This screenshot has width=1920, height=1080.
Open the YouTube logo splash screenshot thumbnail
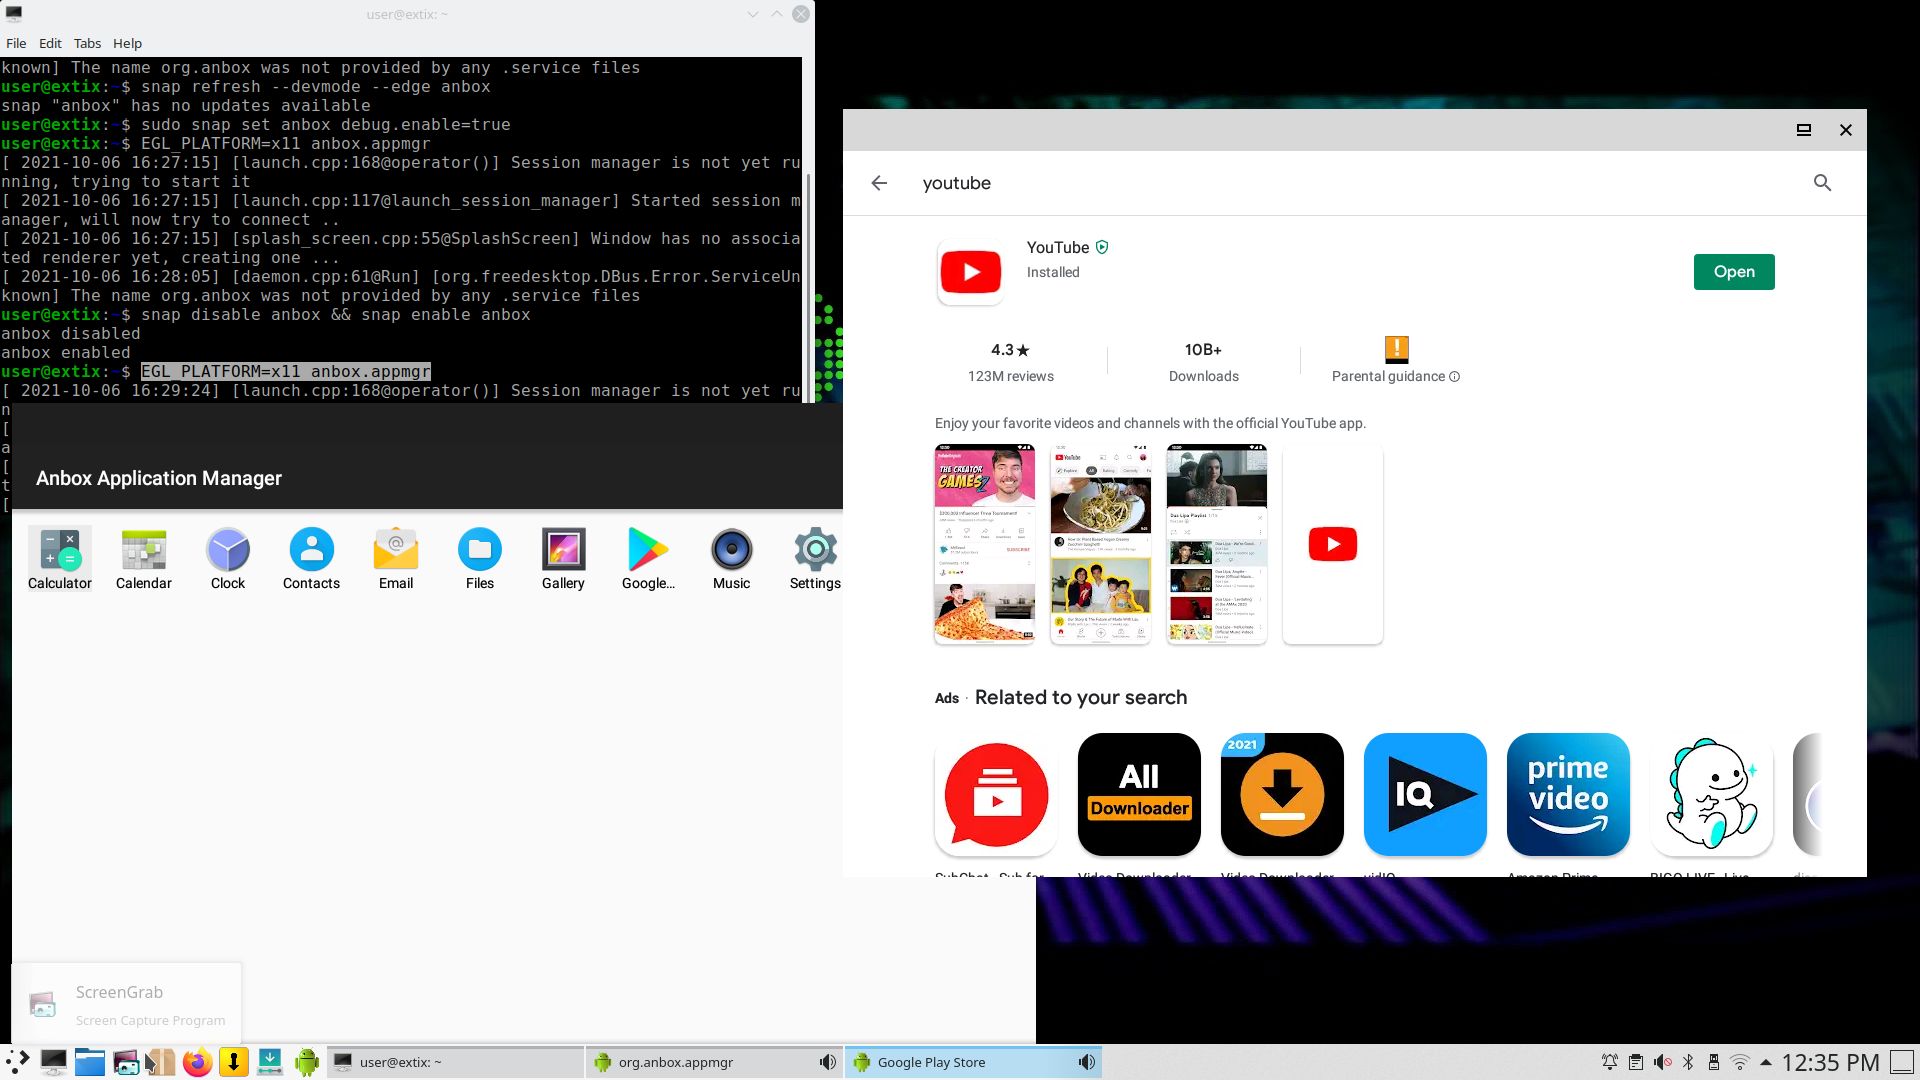1333,544
